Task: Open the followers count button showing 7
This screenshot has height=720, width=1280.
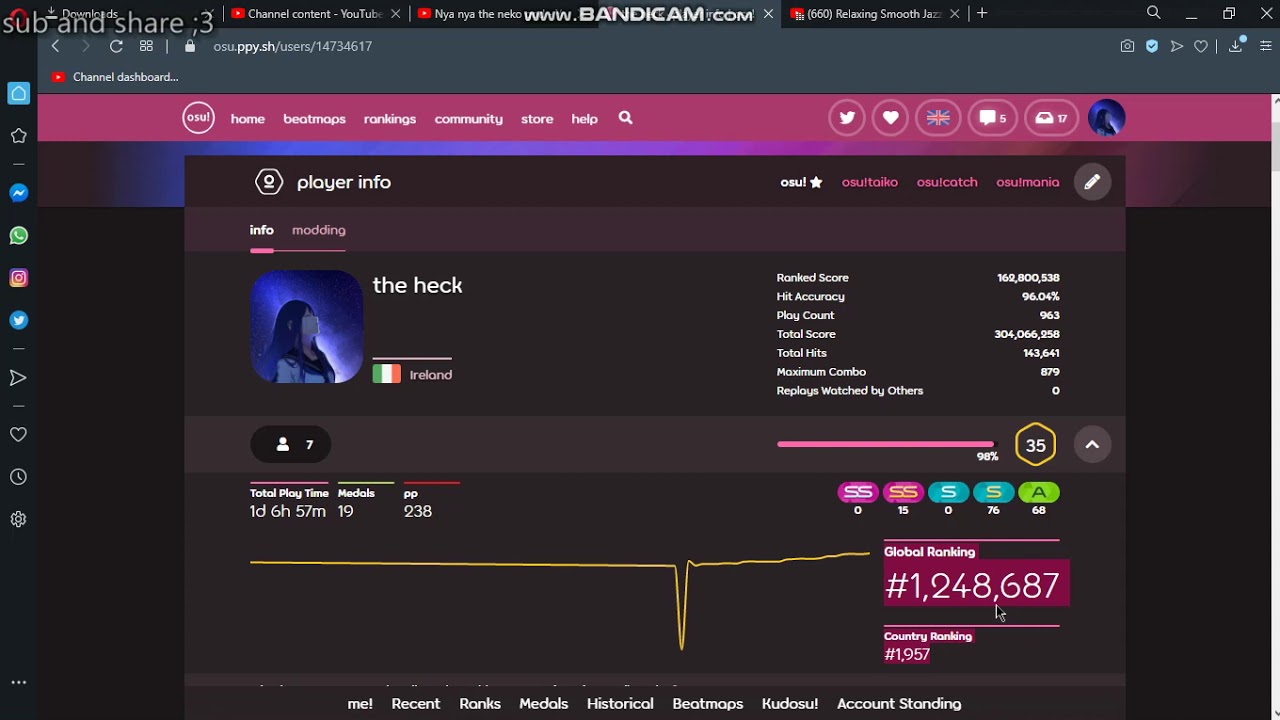Action: tap(290, 444)
